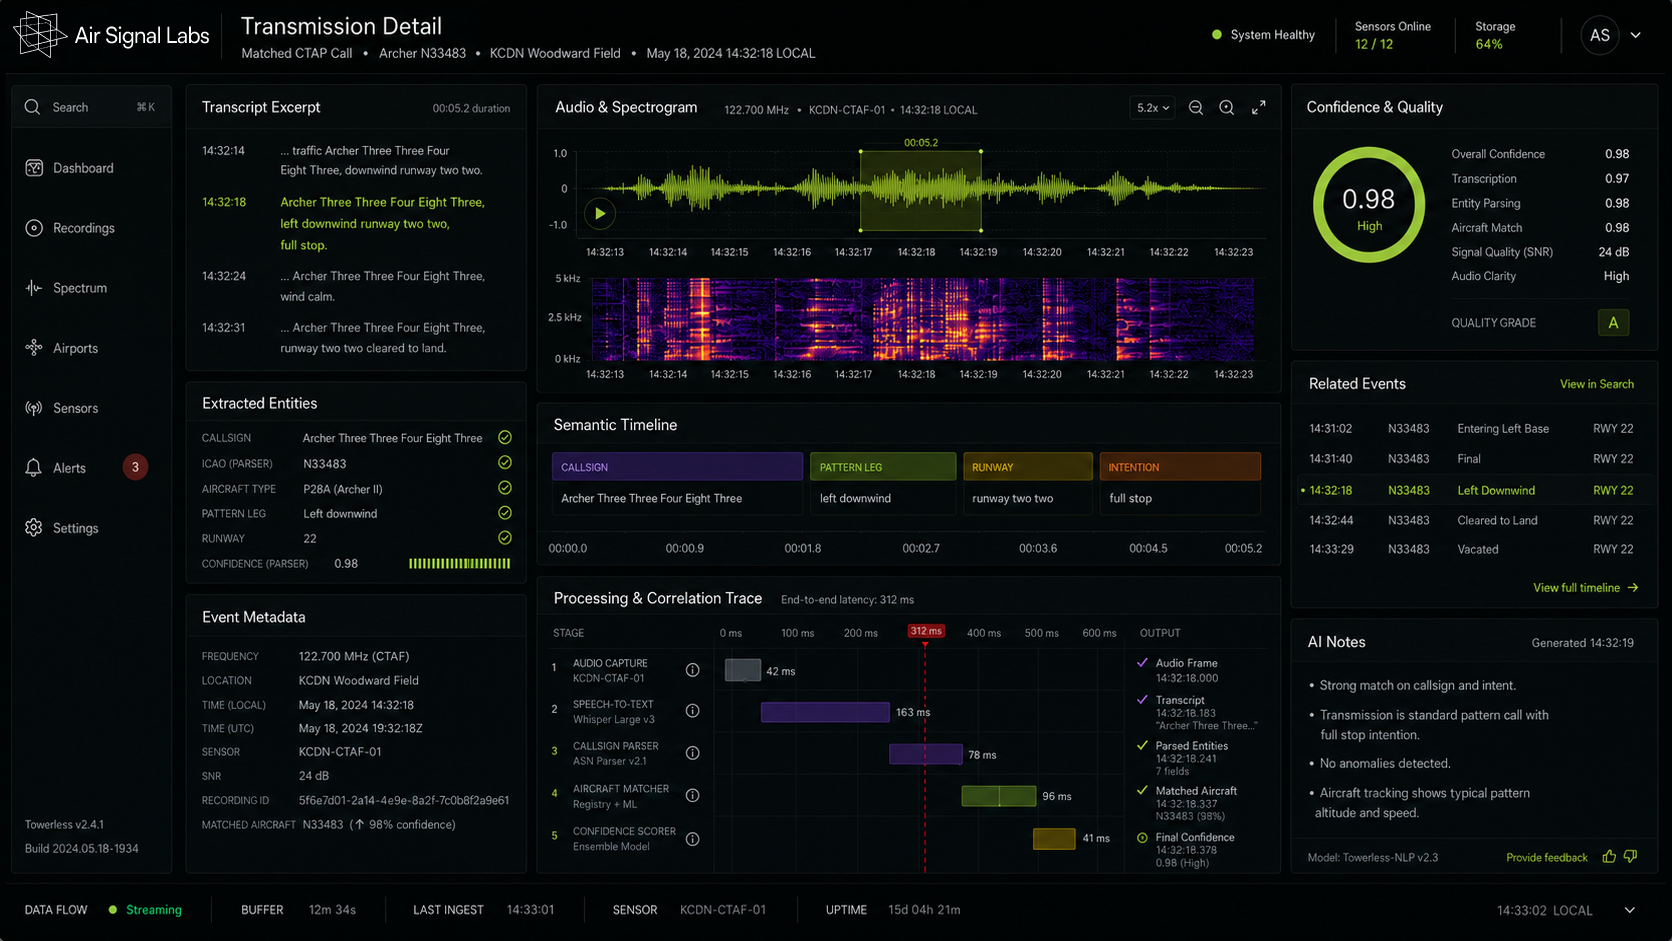This screenshot has width=1672, height=941.
Task: Click the 312 ms latency marker
Action: pos(926,631)
